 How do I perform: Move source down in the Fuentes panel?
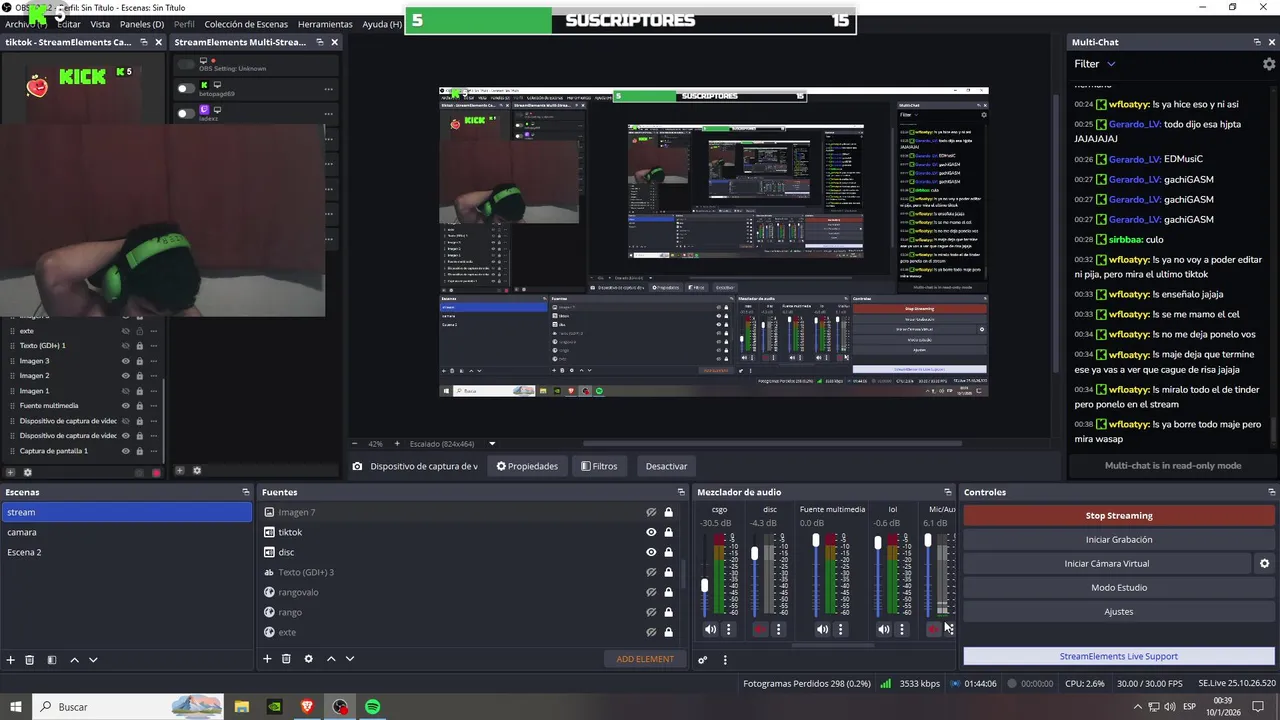coord(349,658)
